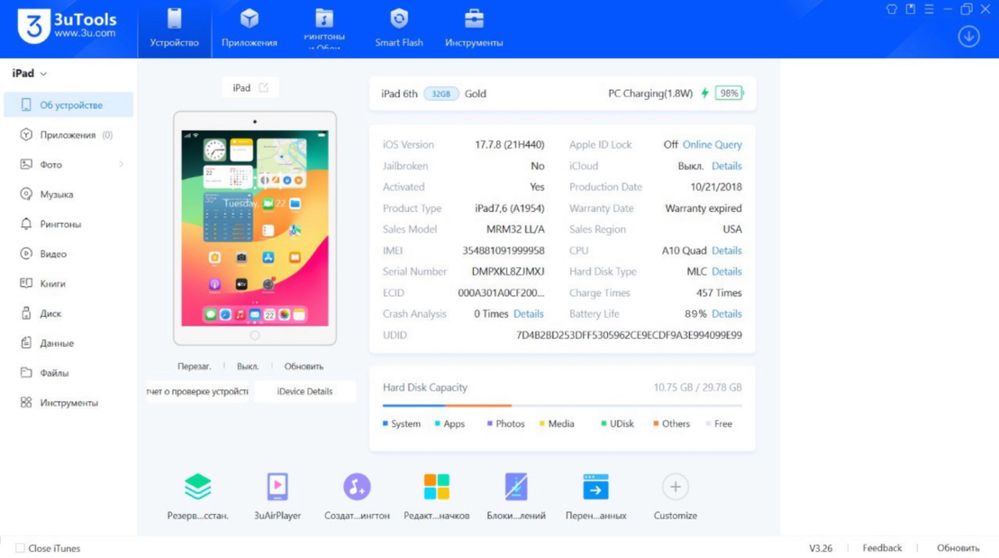Open Книги in the sidebar
This screenshot has height=558, width=999.
click(x=69, y=283)
